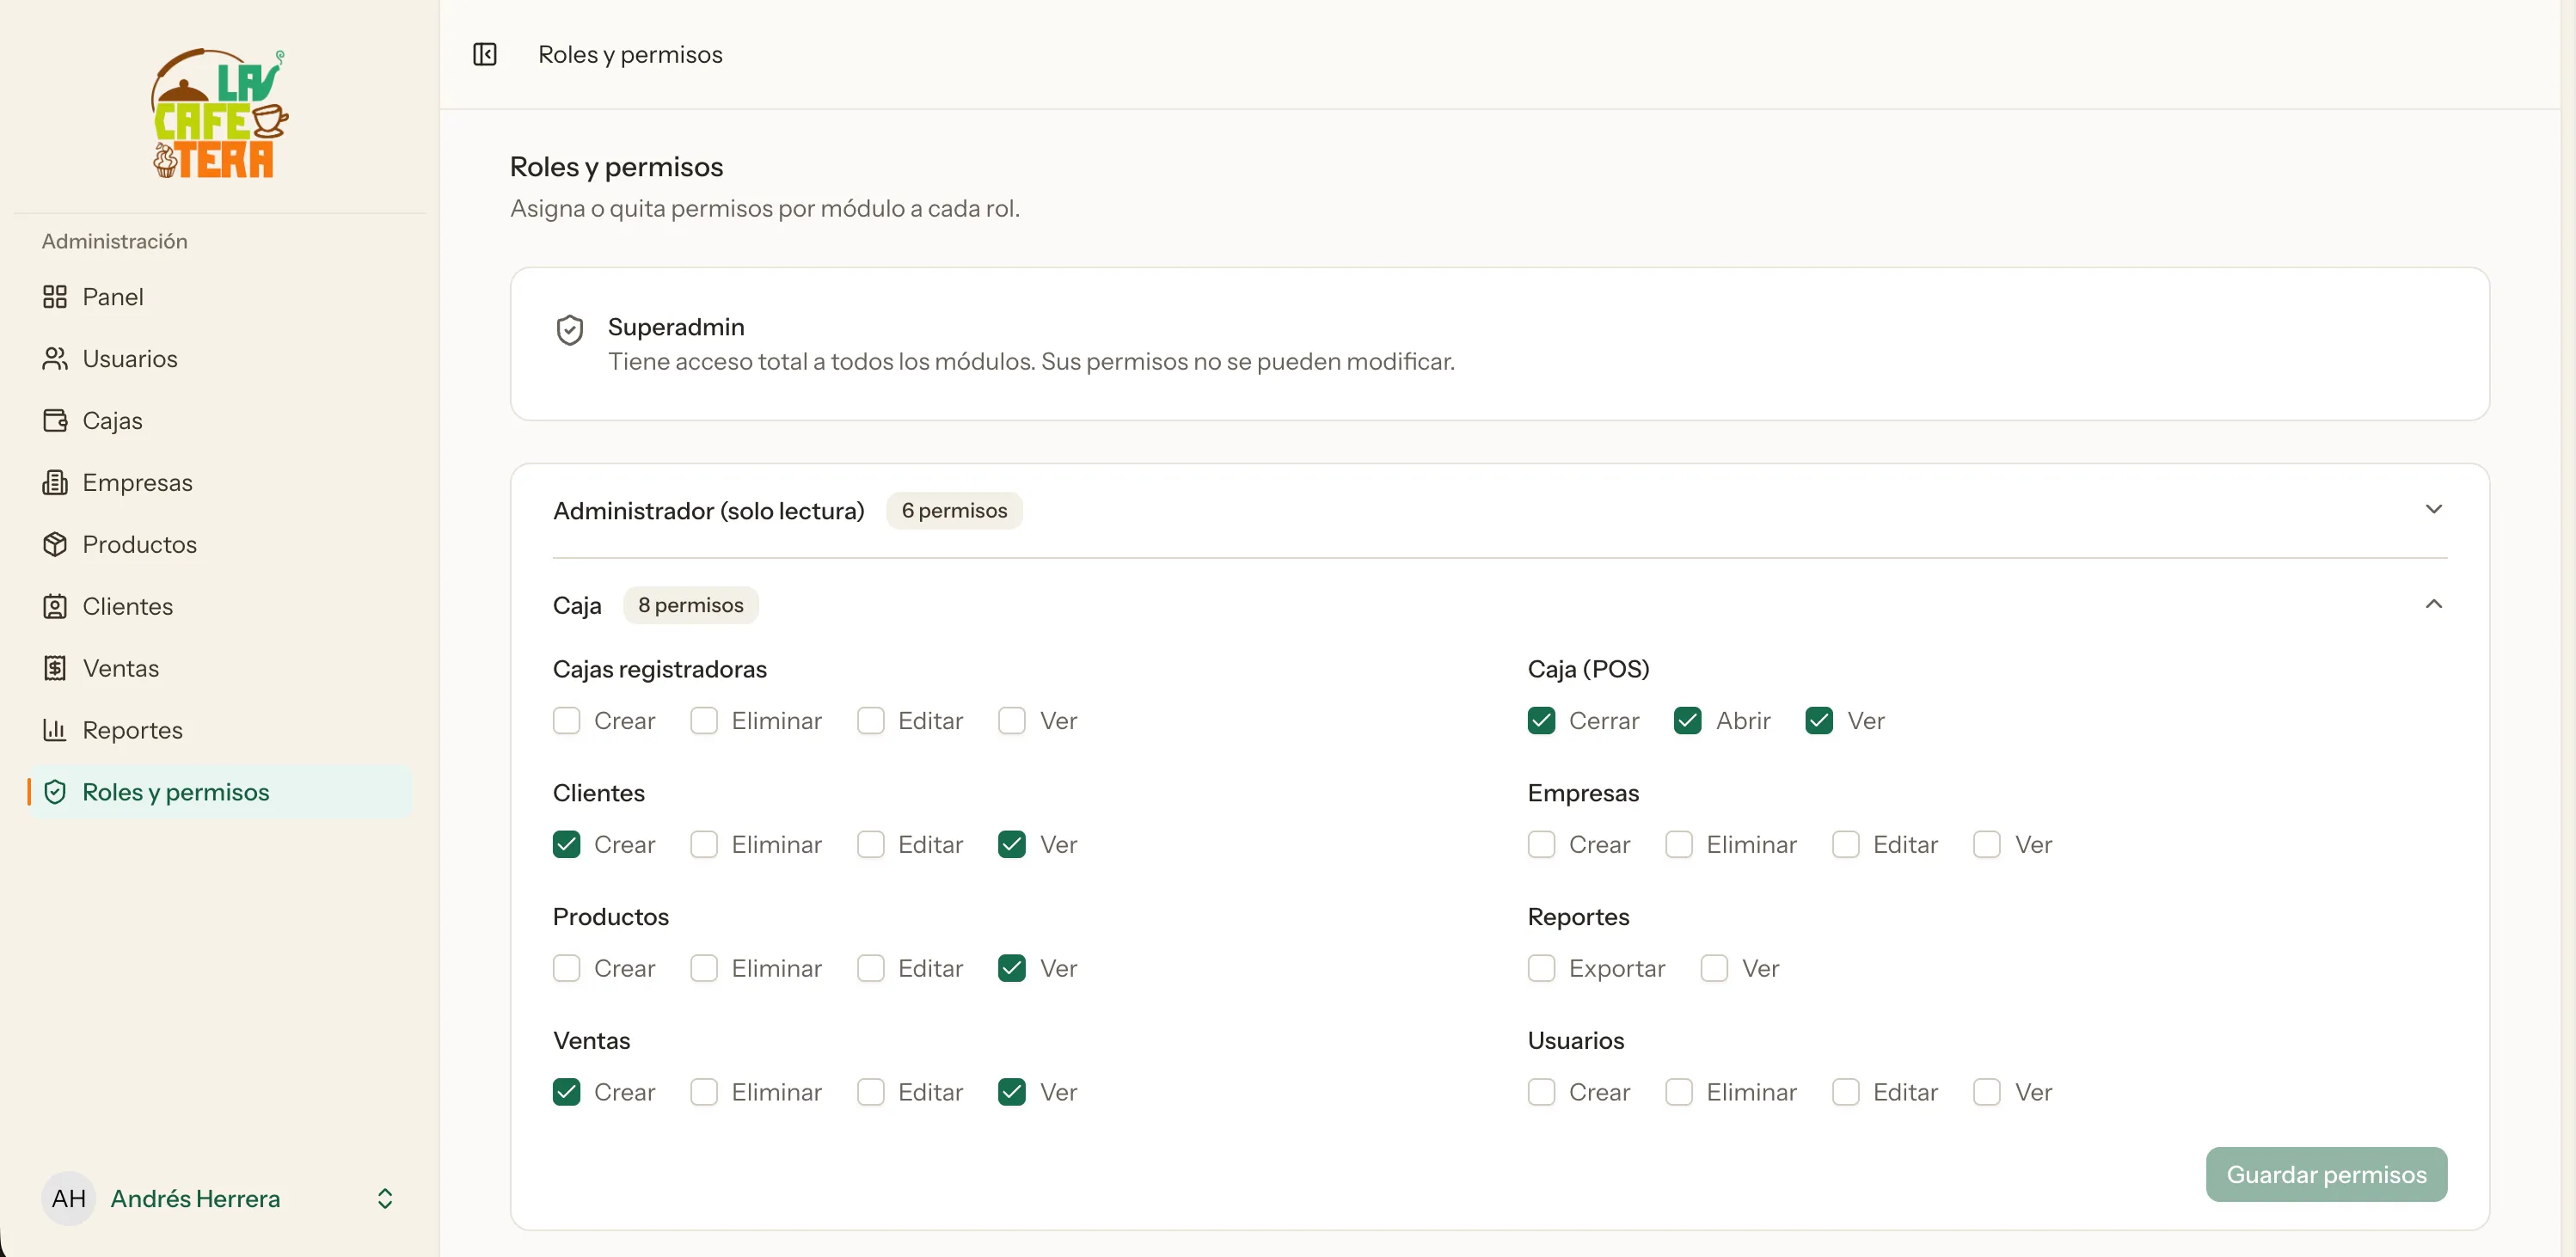This screenshot has width=2576, height=1257.
Task: Go to the Usuarios section
Action: tap(220, 359)
